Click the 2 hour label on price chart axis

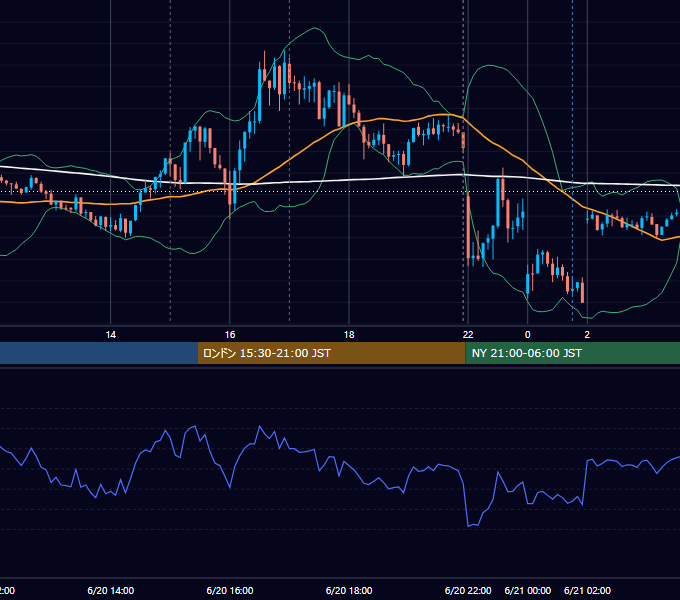pos(587,335)
